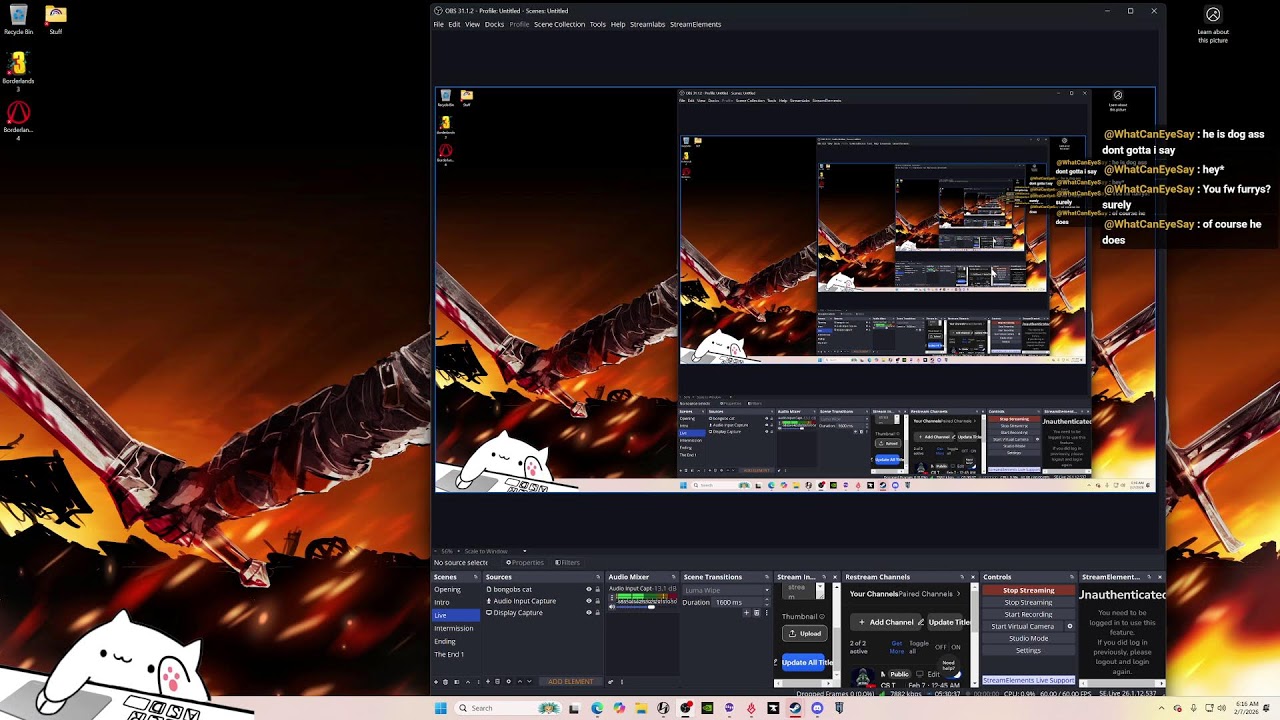Select the Intermission scene
The height and width of the screenshot is (720, 1280).
(453, 628)
